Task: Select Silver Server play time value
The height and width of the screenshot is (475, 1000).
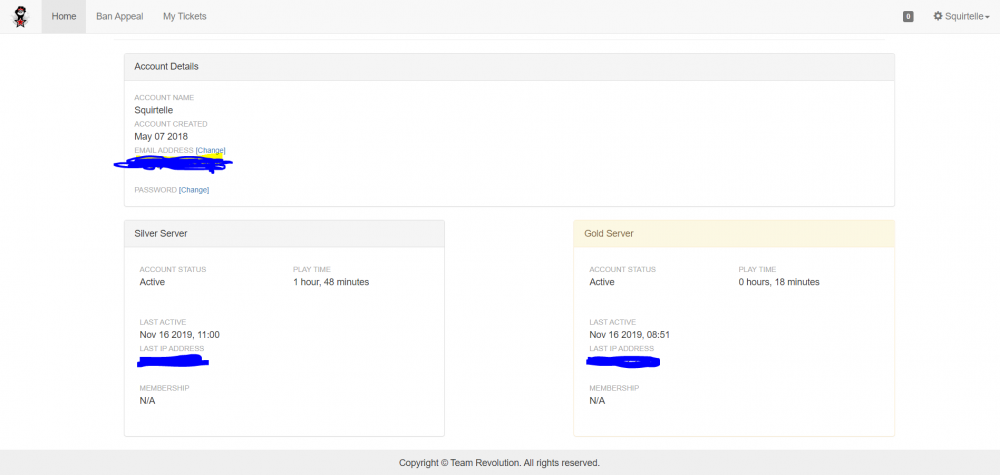Action: tap(331, 282)
